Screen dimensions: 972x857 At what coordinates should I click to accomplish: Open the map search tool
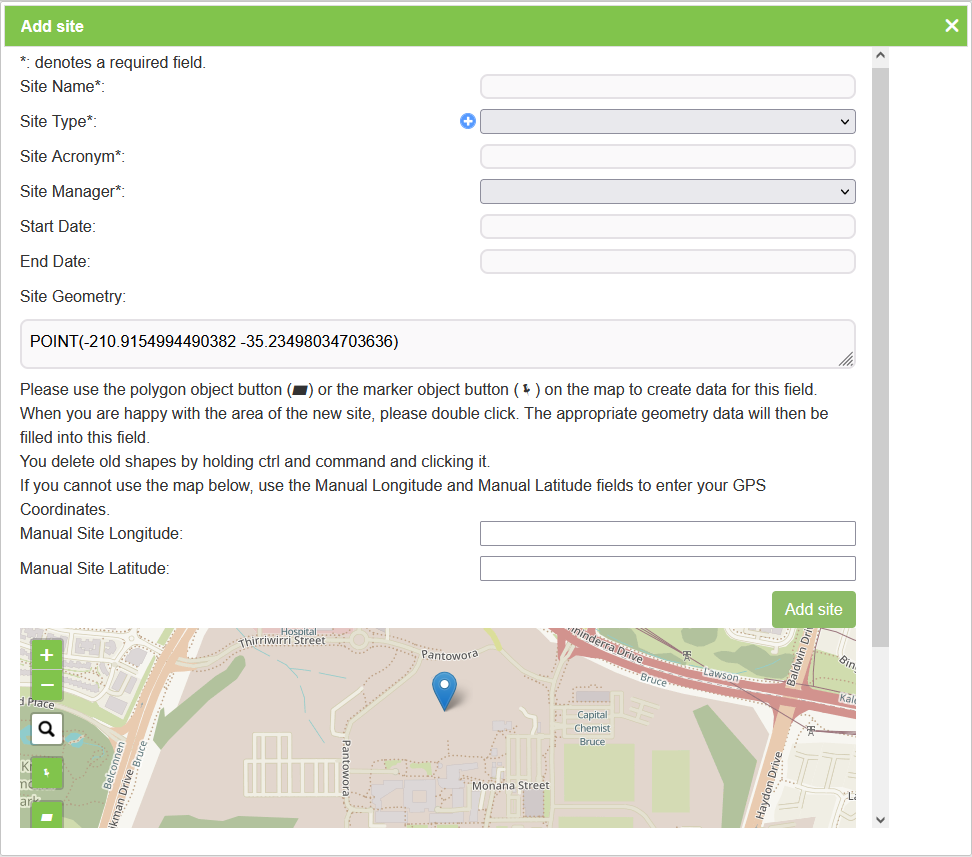coord(46,730)
